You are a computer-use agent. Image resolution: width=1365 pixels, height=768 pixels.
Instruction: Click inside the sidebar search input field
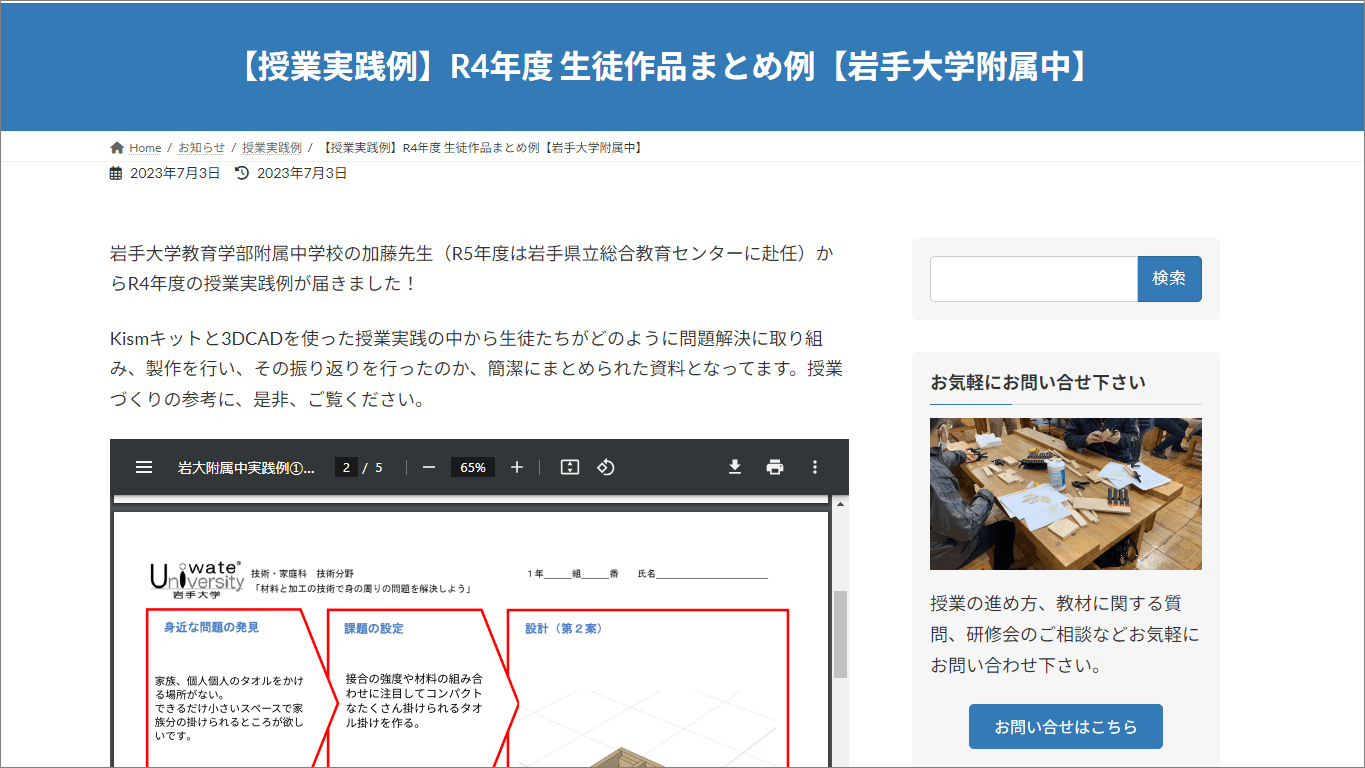tap(1032, 278)
